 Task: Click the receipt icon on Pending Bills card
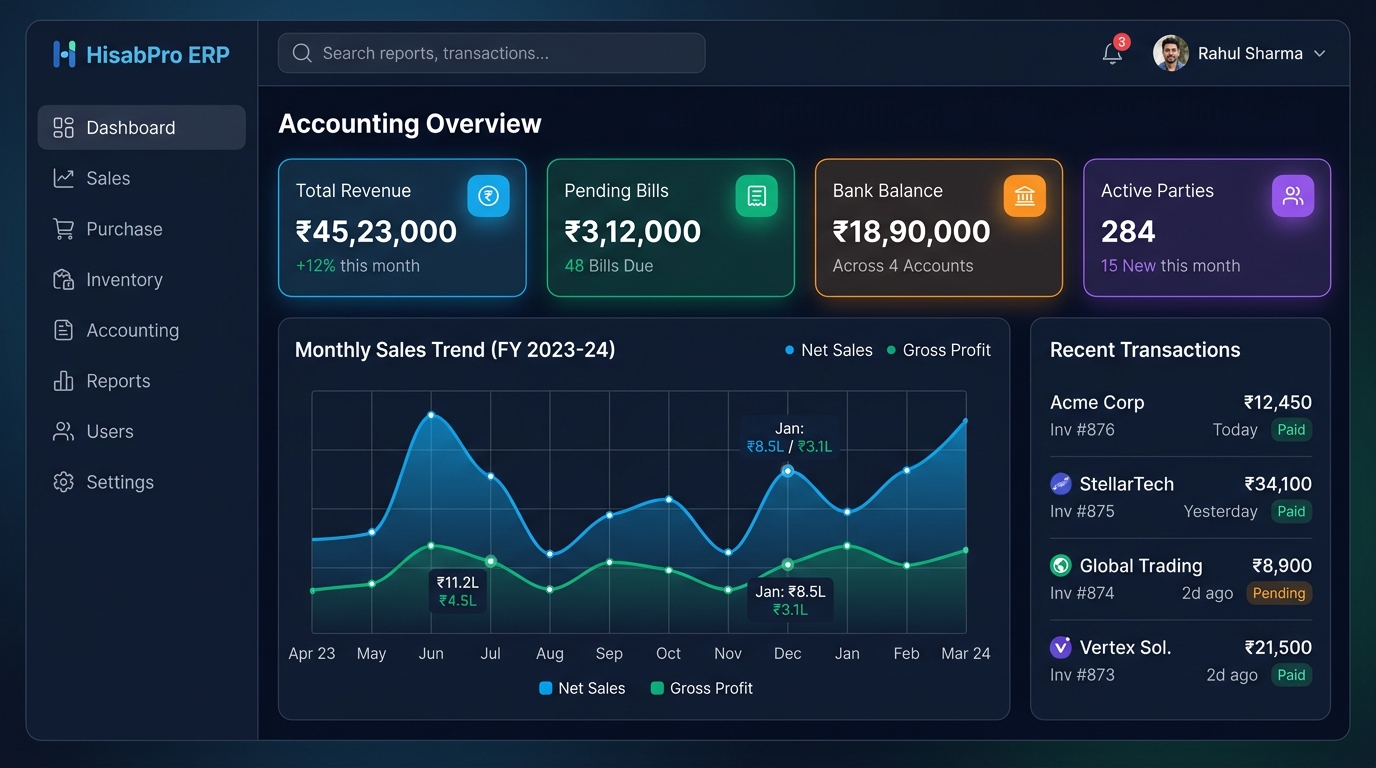coord(757,196)
